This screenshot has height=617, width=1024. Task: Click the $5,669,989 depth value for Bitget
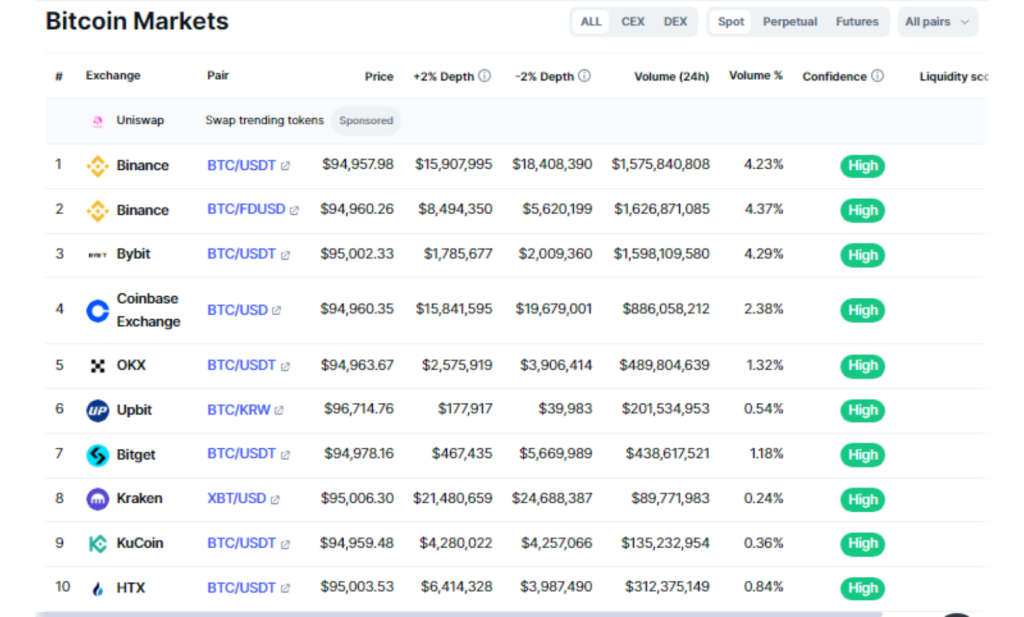[x=556, y=454]
